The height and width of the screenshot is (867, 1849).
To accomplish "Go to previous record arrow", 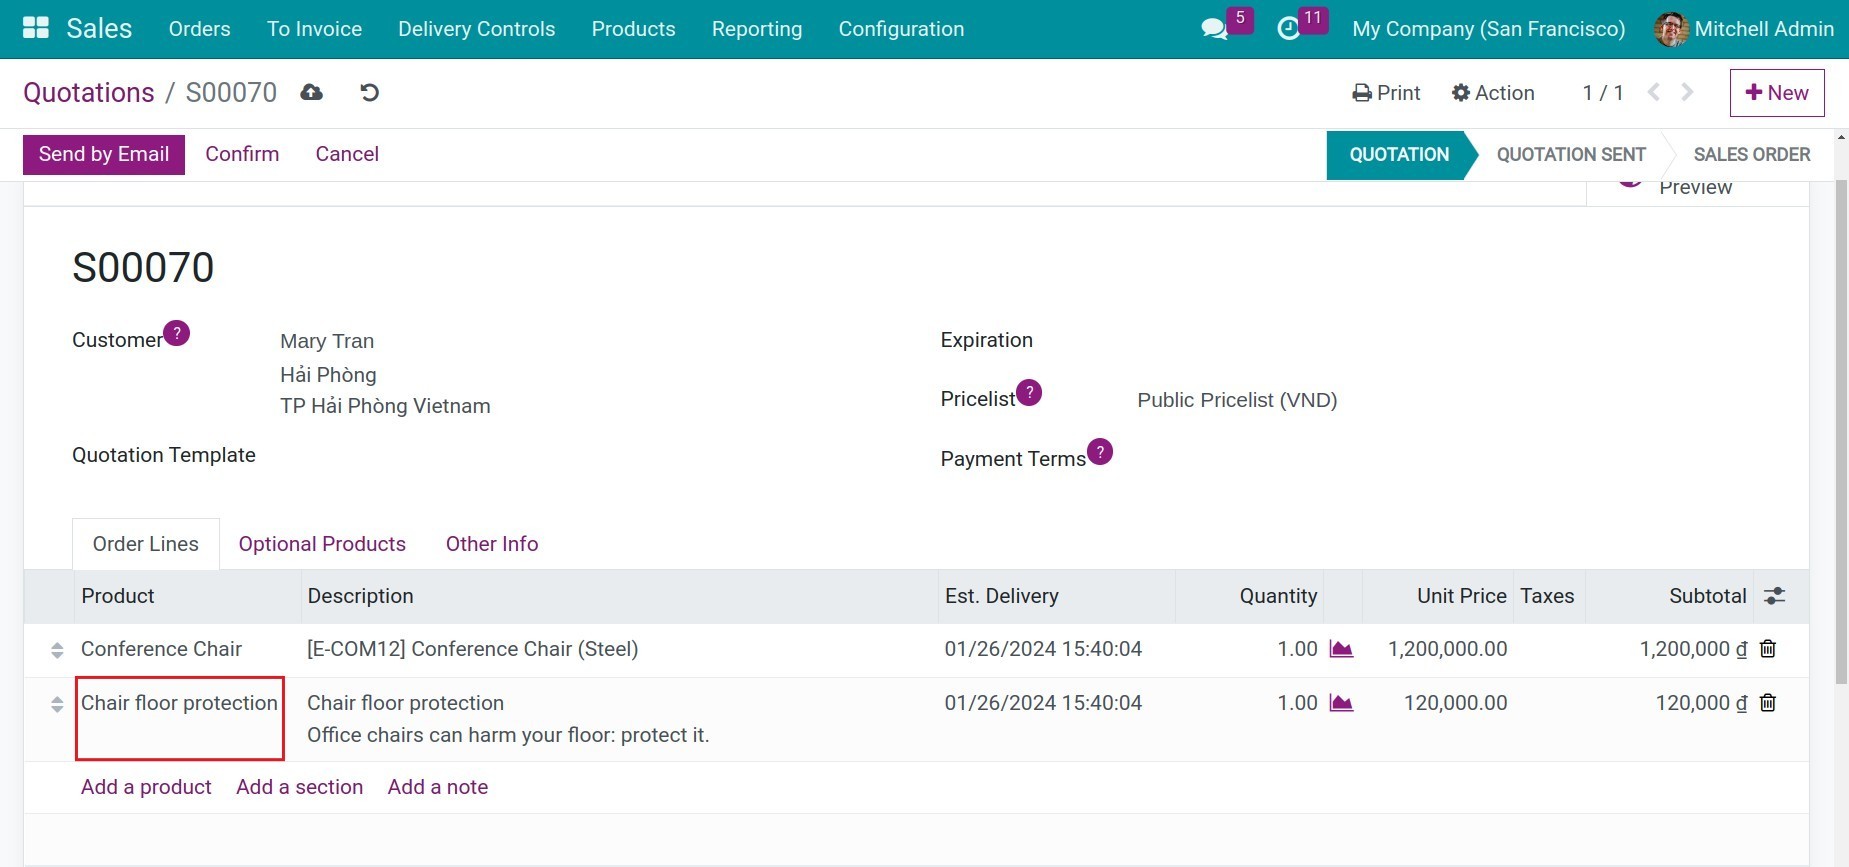I will pyautogui.click(x=1654, y=92).
